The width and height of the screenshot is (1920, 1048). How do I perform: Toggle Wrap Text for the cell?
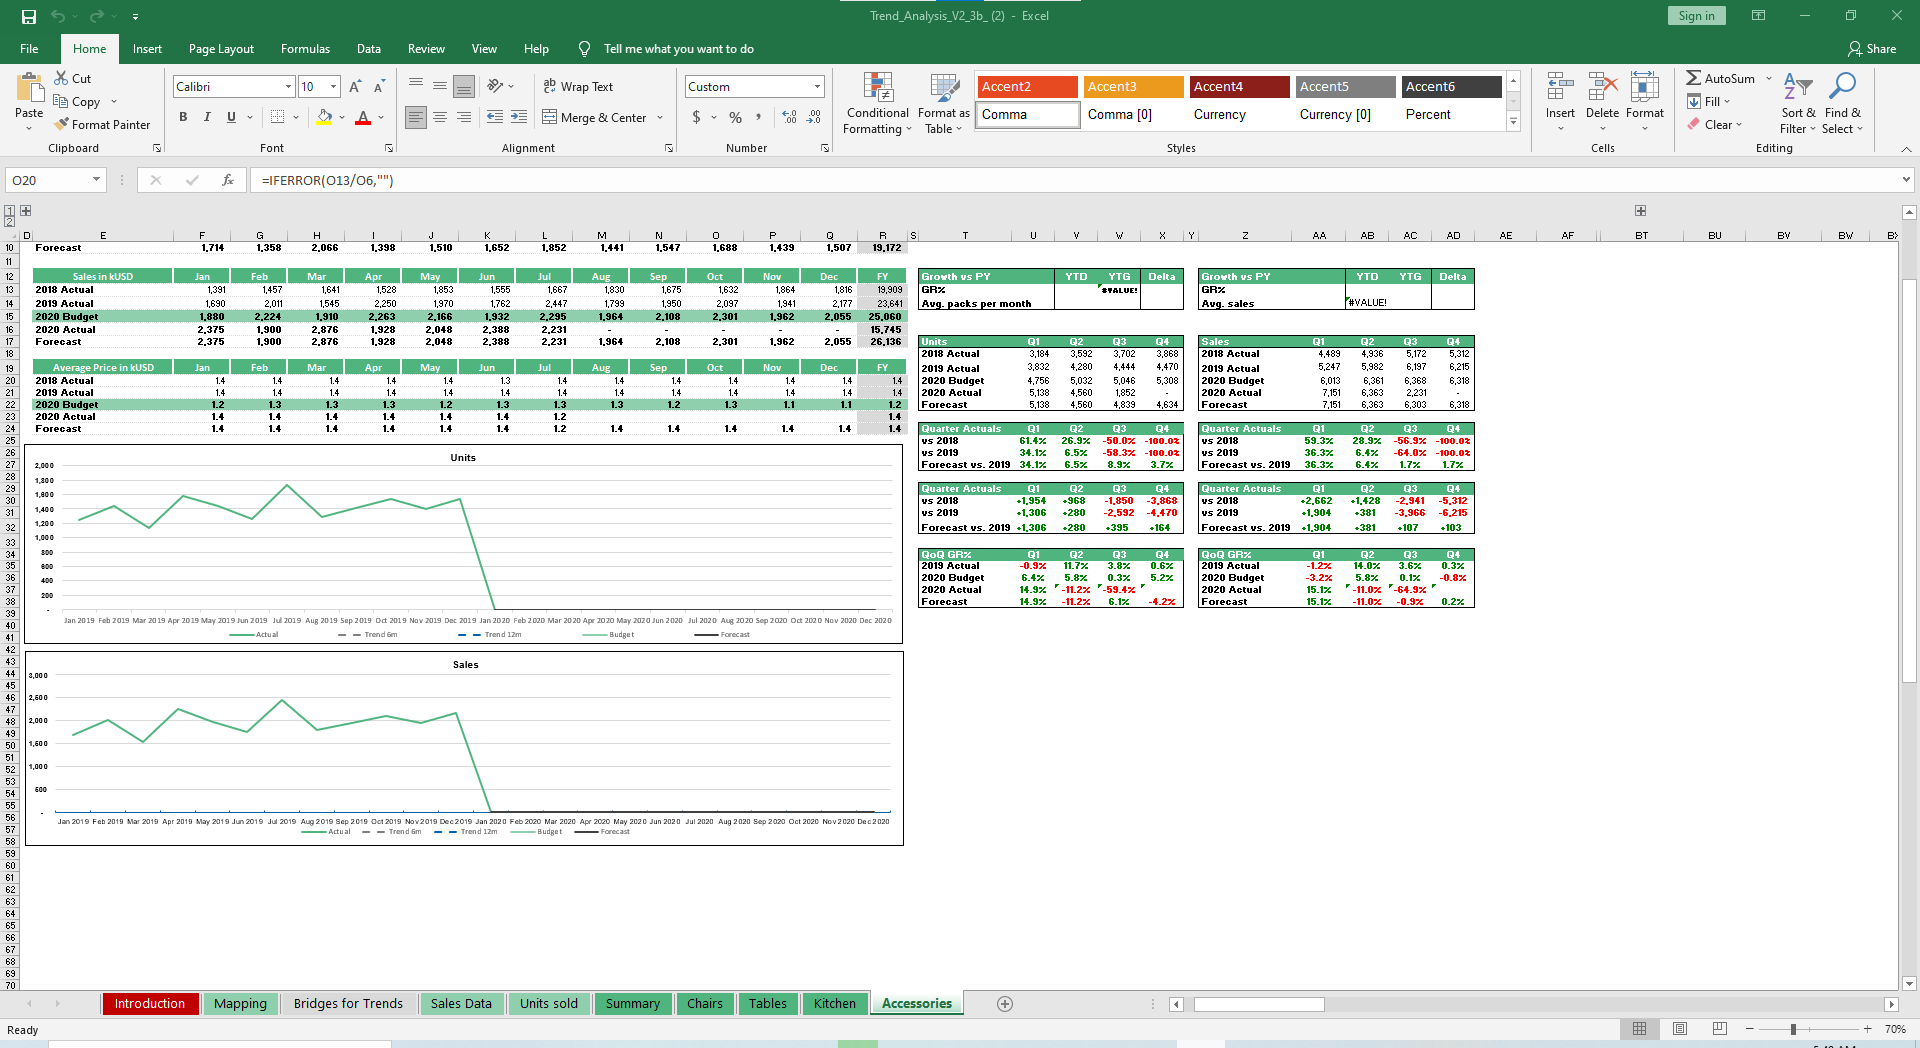[578, 87]
